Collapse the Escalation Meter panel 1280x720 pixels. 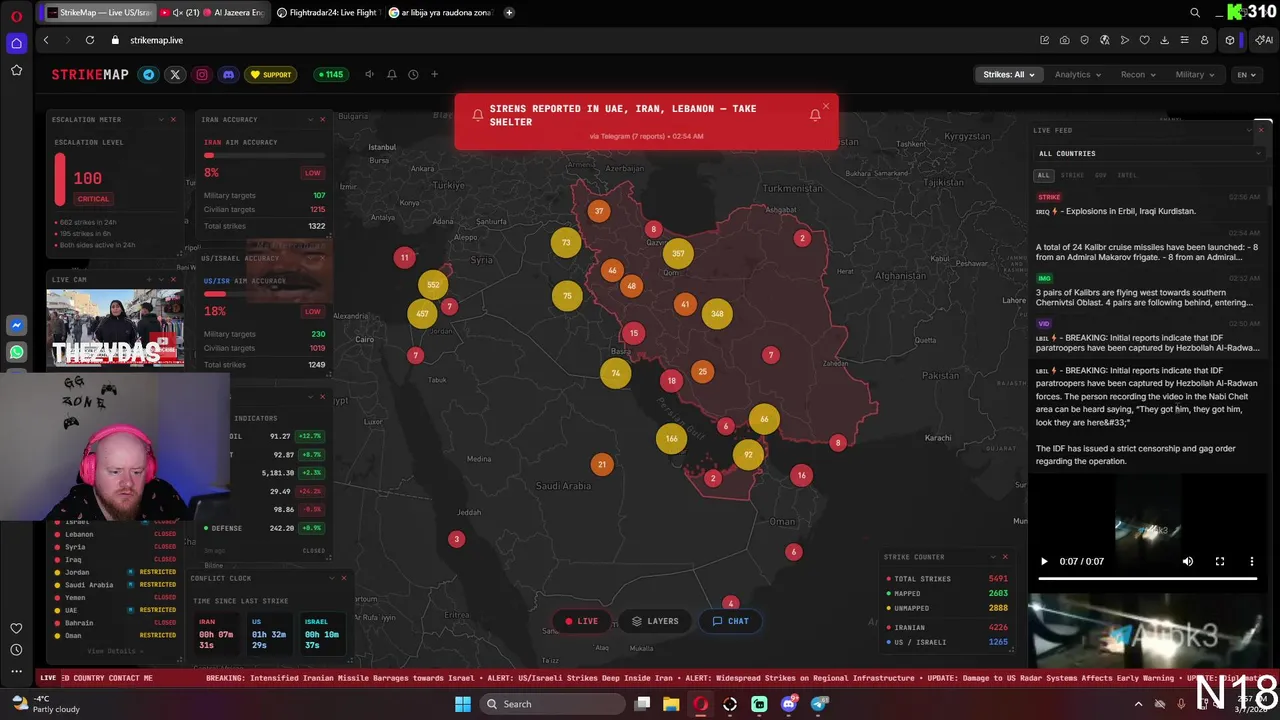click(x=161, y=119)
